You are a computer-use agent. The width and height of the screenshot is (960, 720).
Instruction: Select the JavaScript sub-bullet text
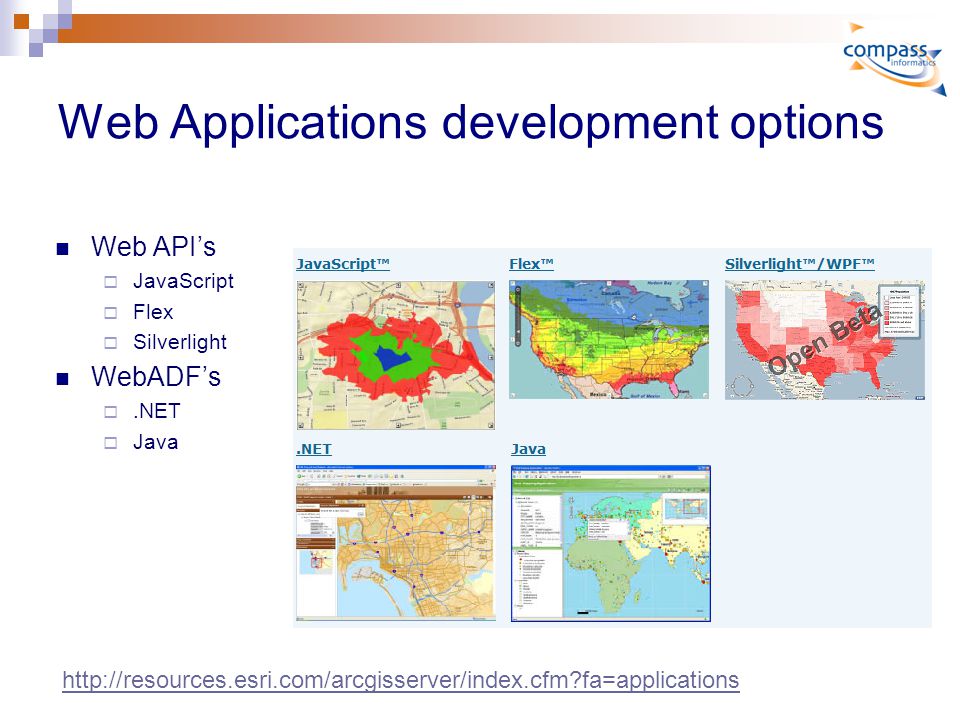(x=183, y=282)
